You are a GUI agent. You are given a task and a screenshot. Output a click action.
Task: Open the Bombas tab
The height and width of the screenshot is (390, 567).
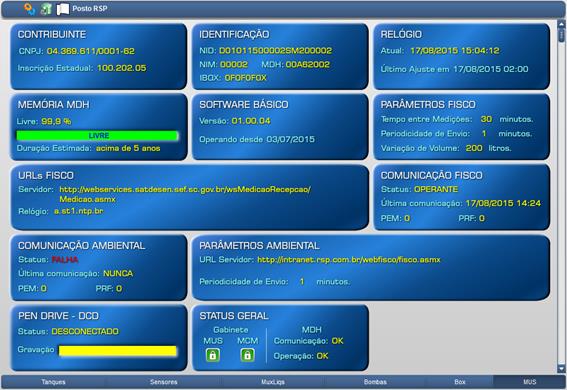tap(375, 382)
